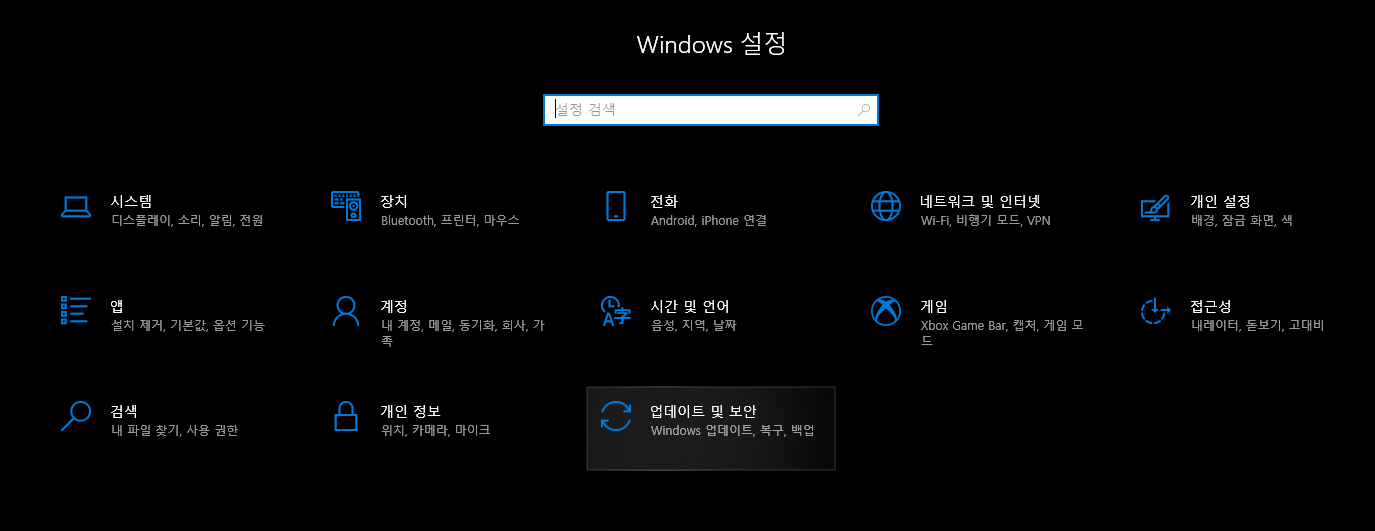The image size is (1375, 531).
Task: Click text '내 계정, 메일, 동기화, 회사, 가족'
Action: click(463, 333)
